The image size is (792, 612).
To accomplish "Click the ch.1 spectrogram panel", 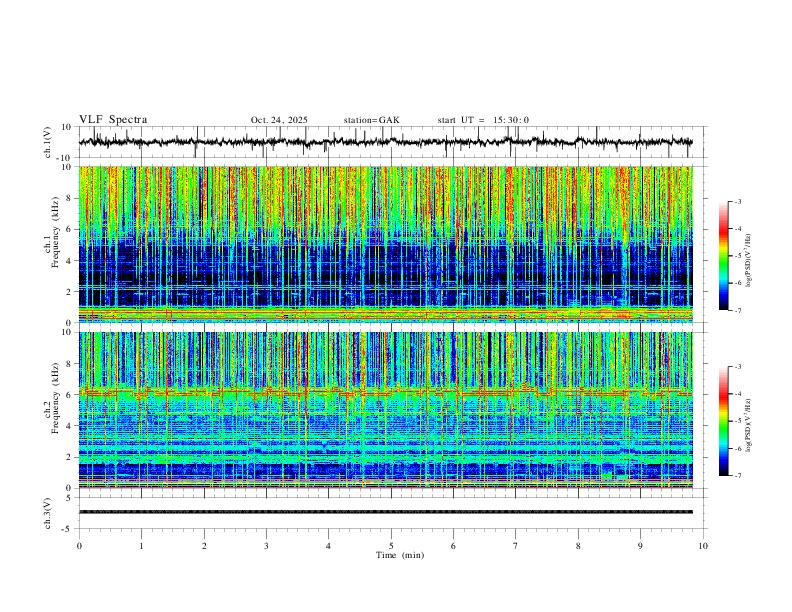I will (x=386, y=244).
